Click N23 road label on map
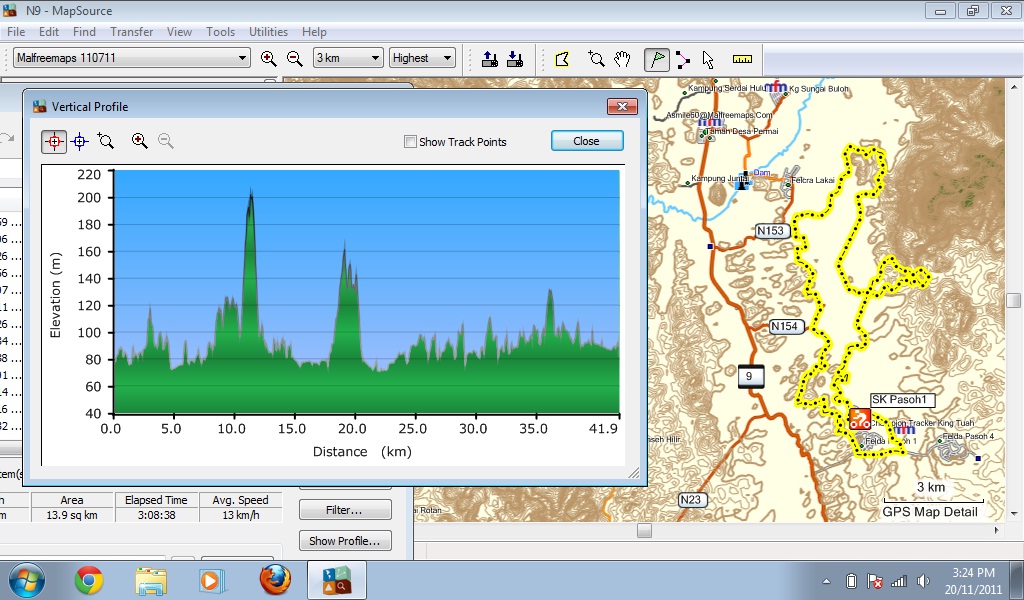The height and width of the screenshot is (600, 1024). pos(690,499)
